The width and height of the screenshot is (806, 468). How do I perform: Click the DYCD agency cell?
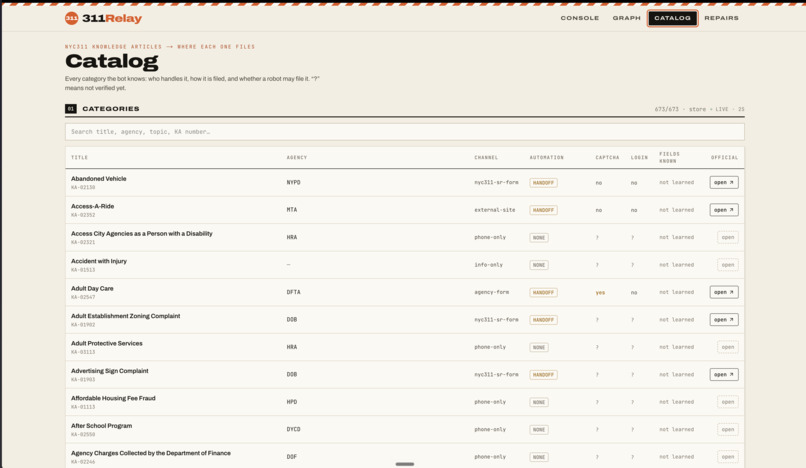294,429
